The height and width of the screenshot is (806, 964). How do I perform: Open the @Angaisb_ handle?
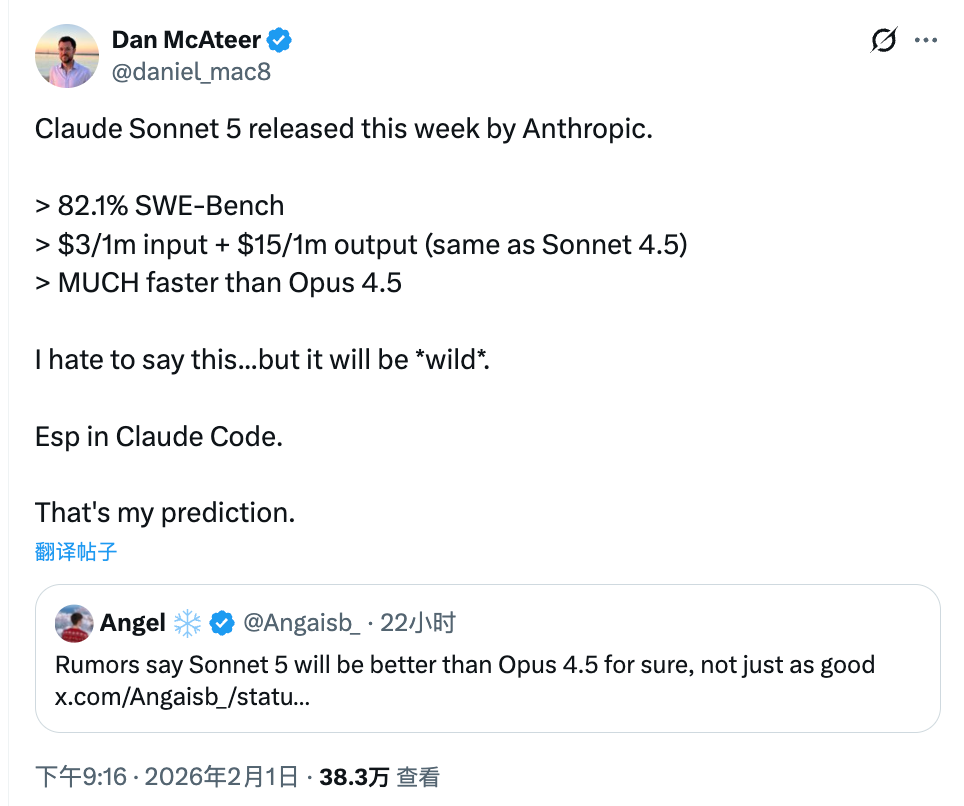[302, 623]
